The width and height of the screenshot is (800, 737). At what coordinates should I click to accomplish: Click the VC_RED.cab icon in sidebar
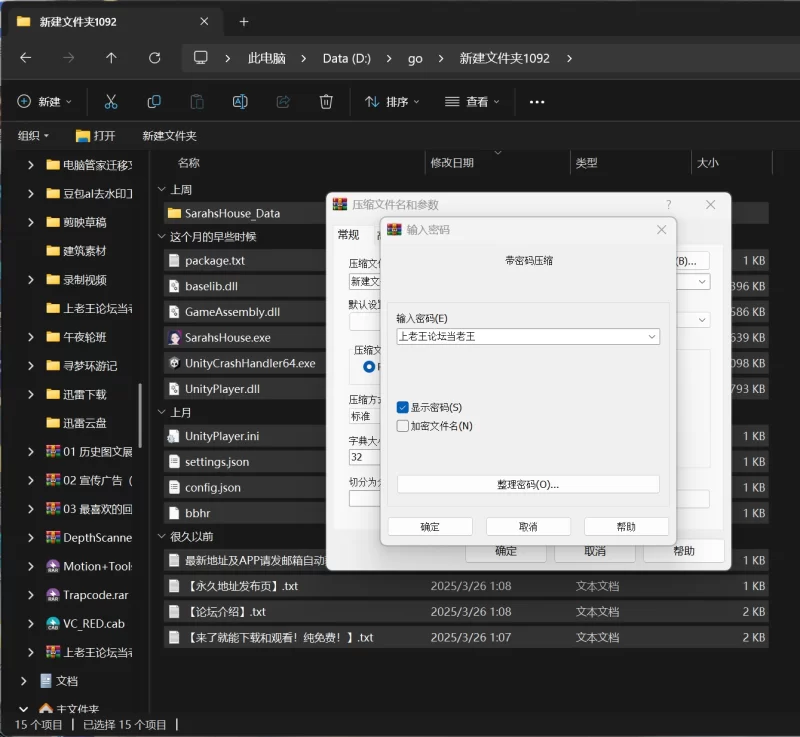(x=53, y=623)
